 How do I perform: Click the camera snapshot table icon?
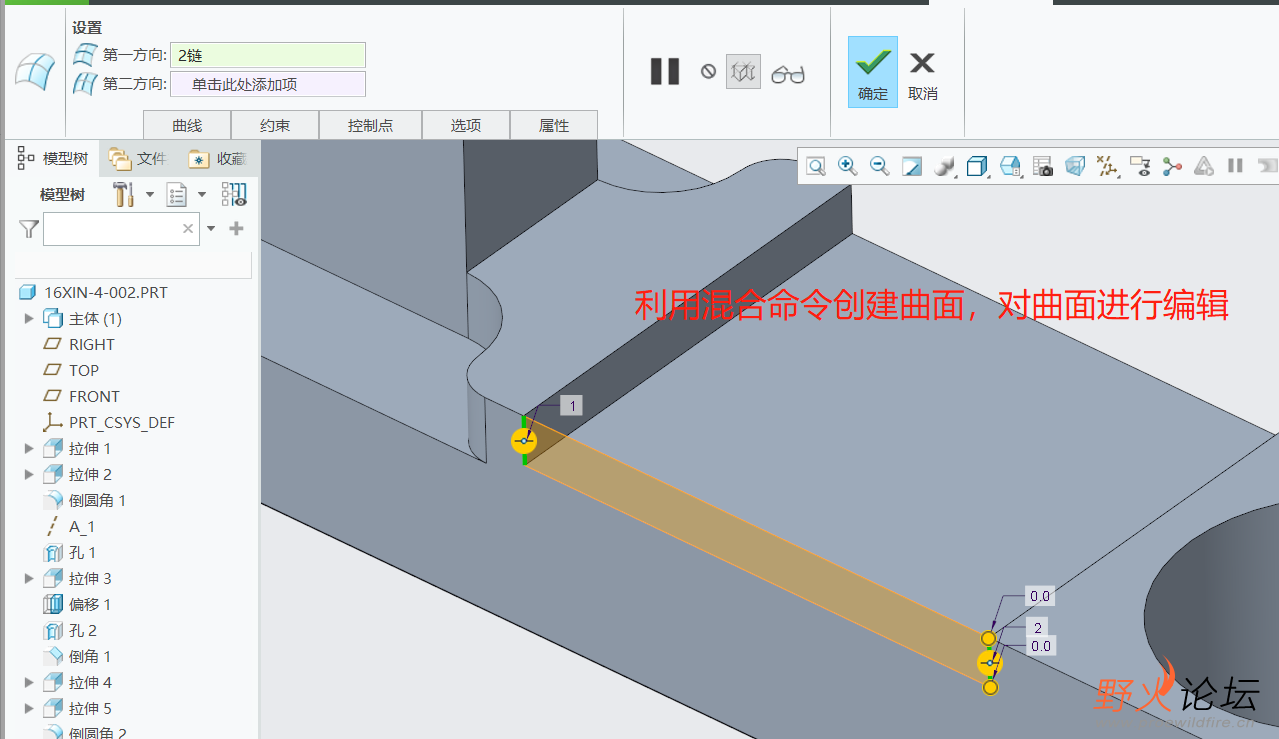[1042, 166]
